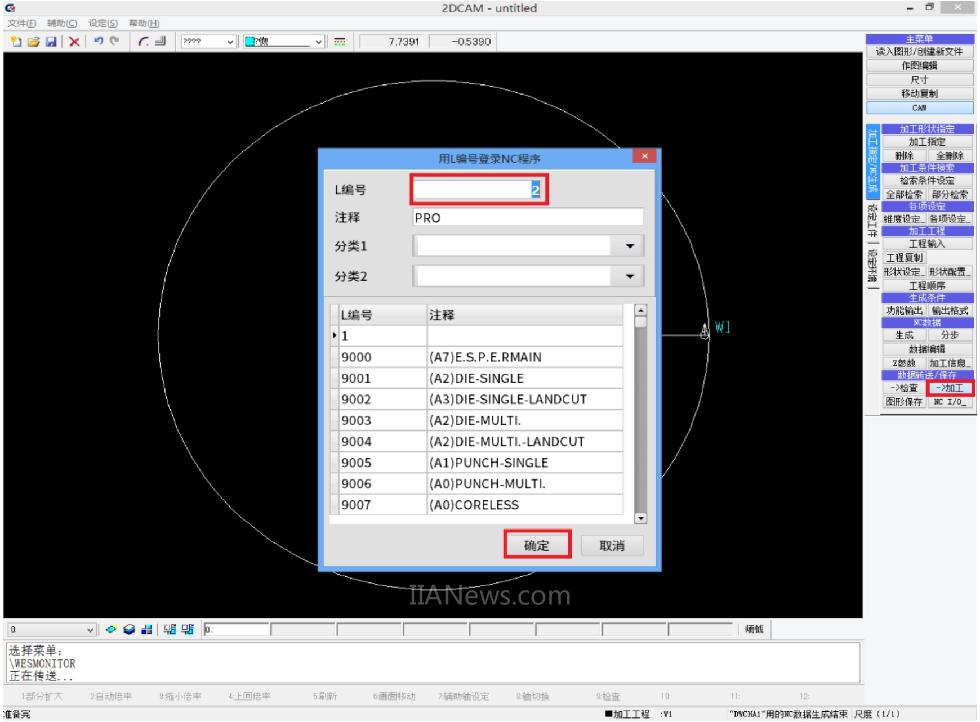The image size is (980, 722).
Task: Click the save disk icon
Action: point(50,42)
